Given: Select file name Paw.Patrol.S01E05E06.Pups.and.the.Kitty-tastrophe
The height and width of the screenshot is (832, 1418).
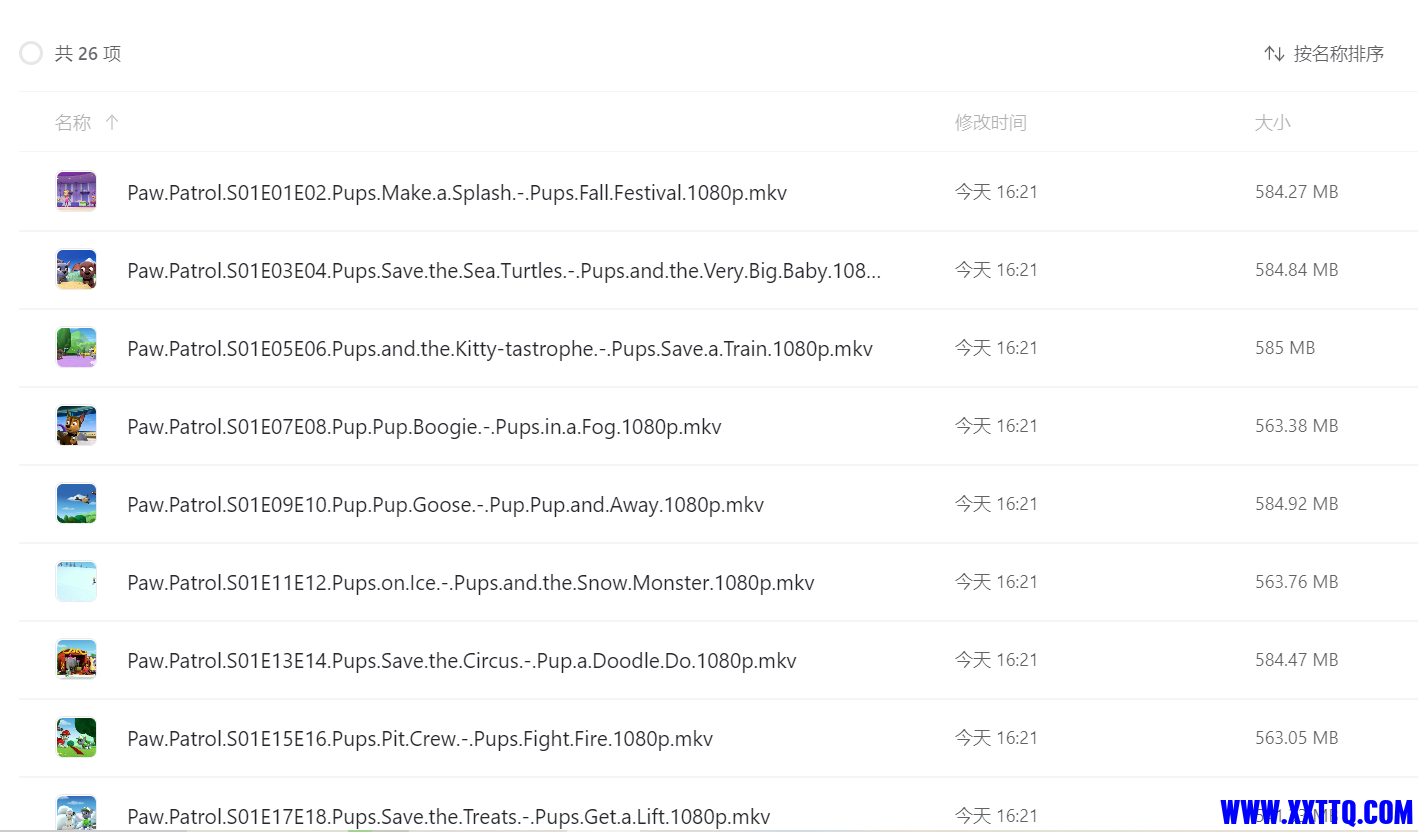Looking at the screenshot, I should pos(500,348).
